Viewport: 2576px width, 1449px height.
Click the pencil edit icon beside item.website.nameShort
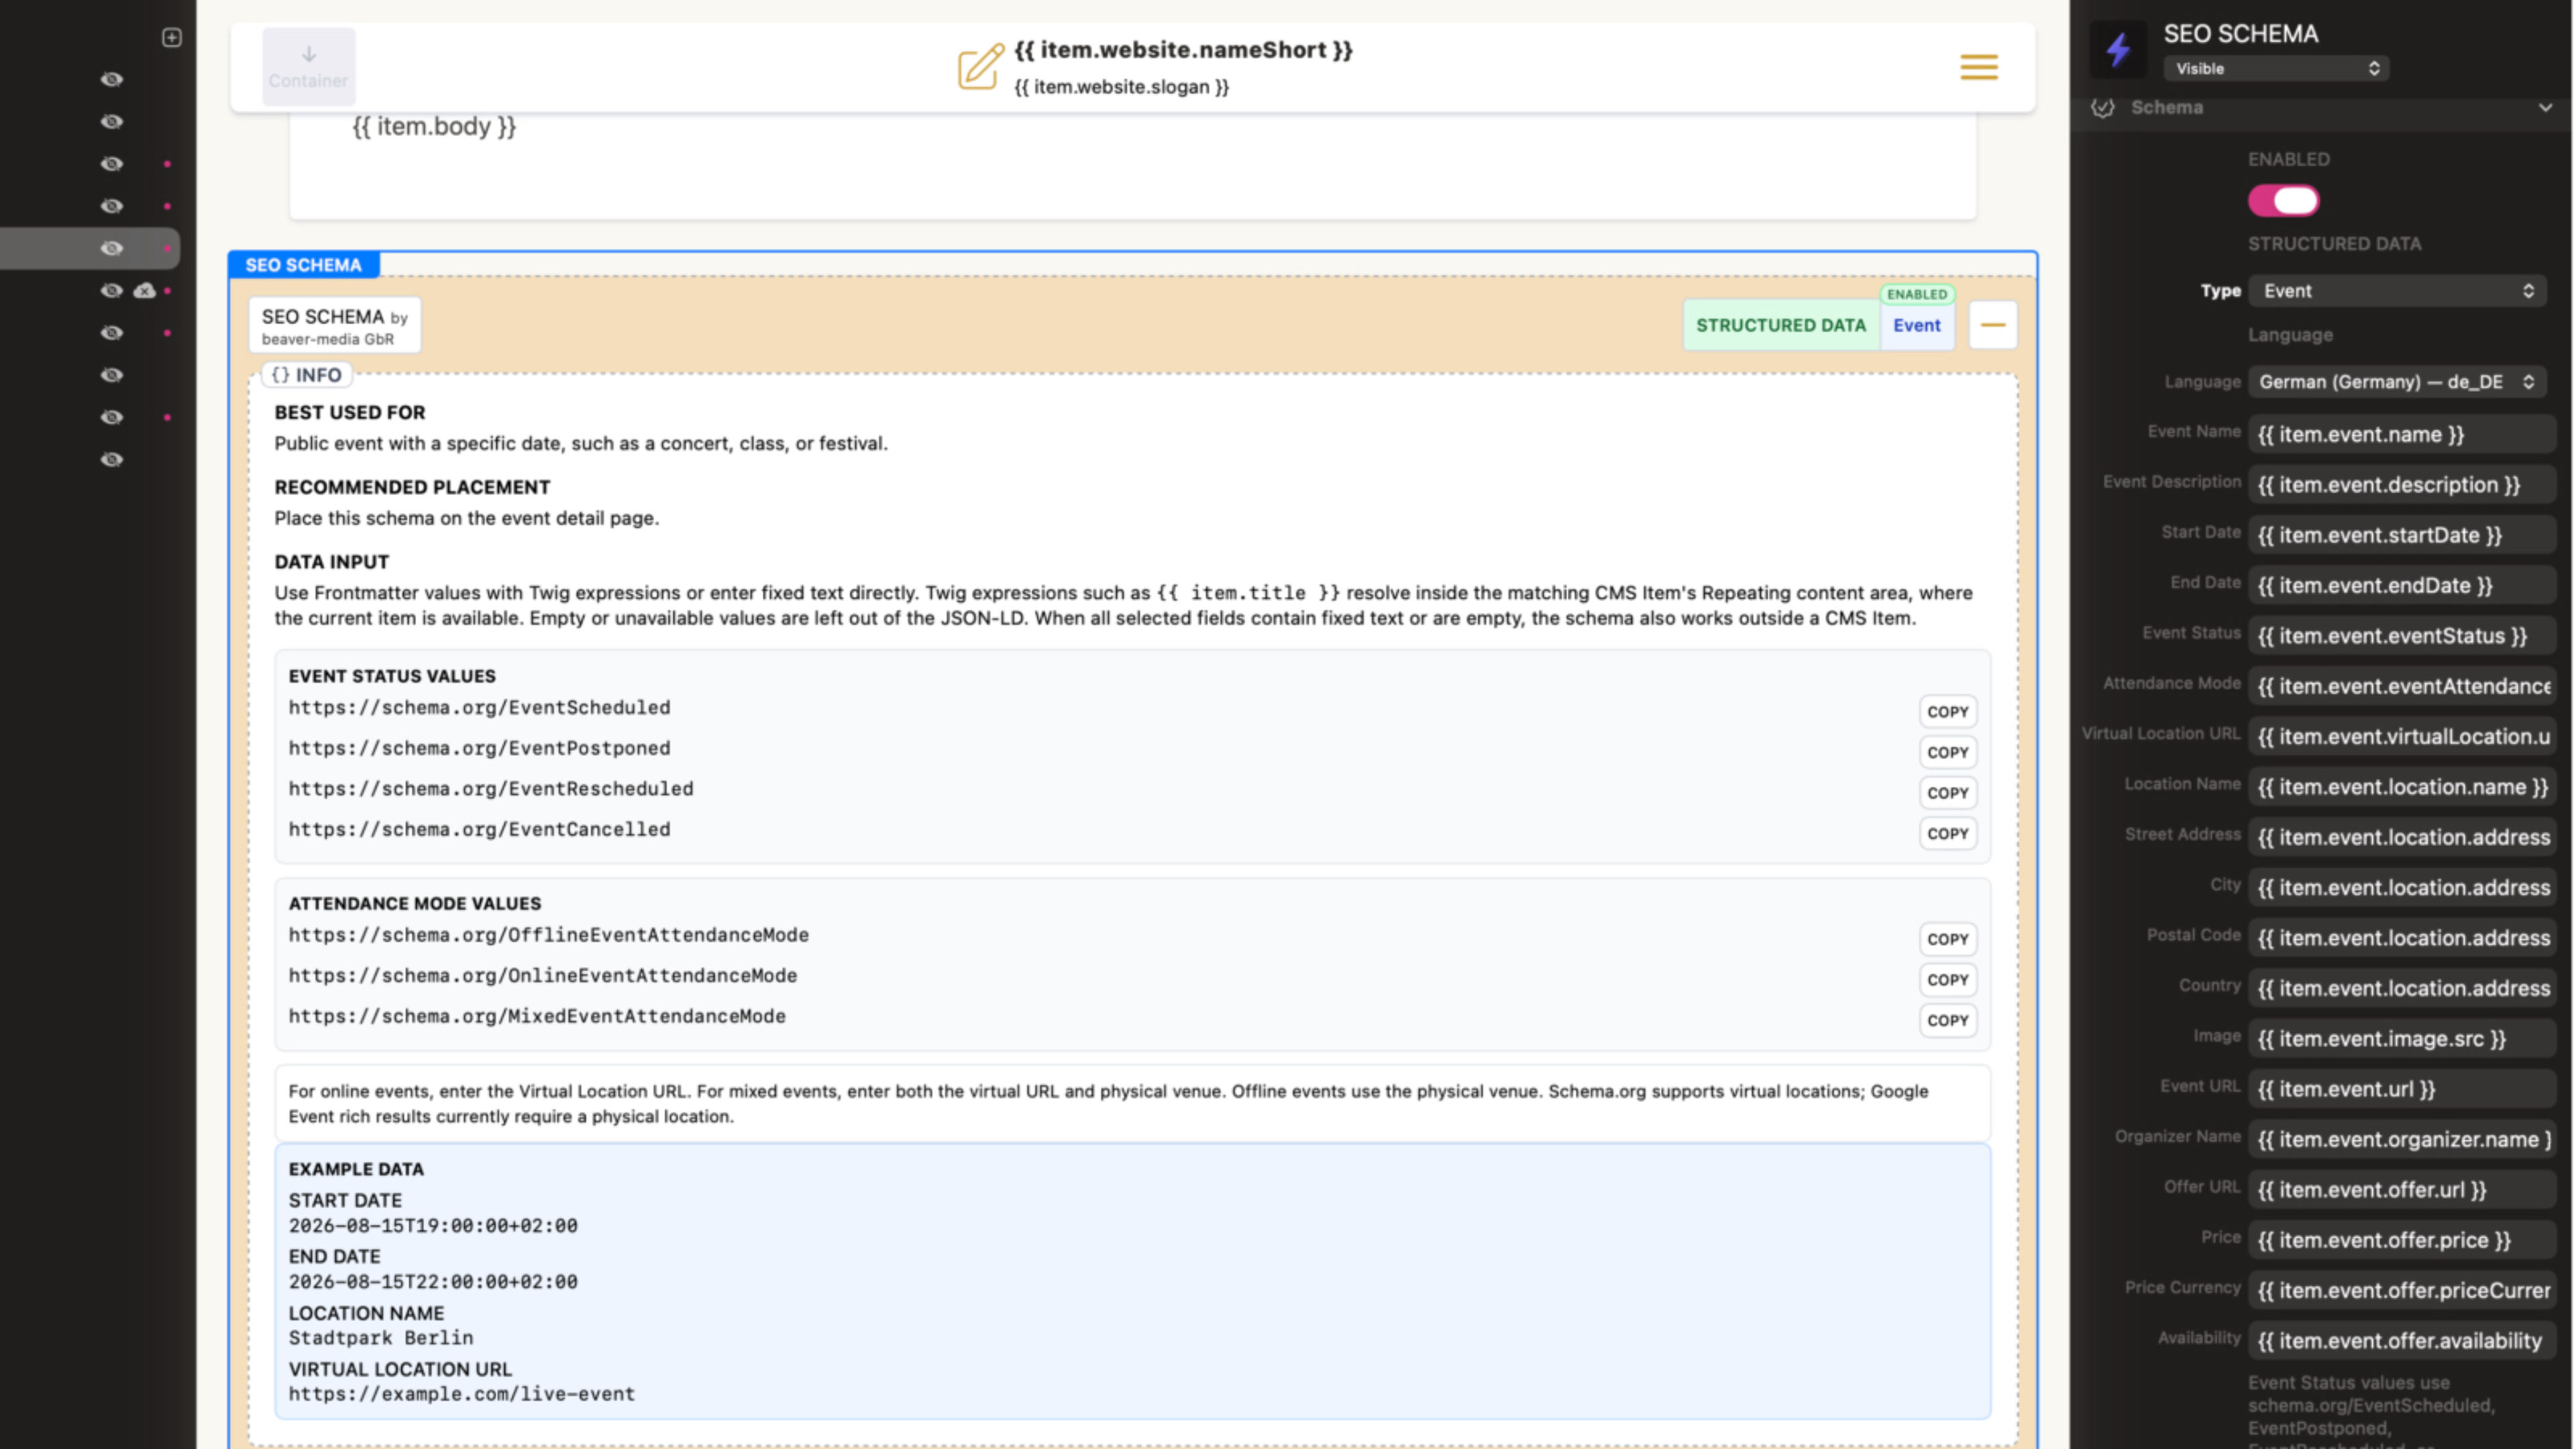click(x=980, y=67)
